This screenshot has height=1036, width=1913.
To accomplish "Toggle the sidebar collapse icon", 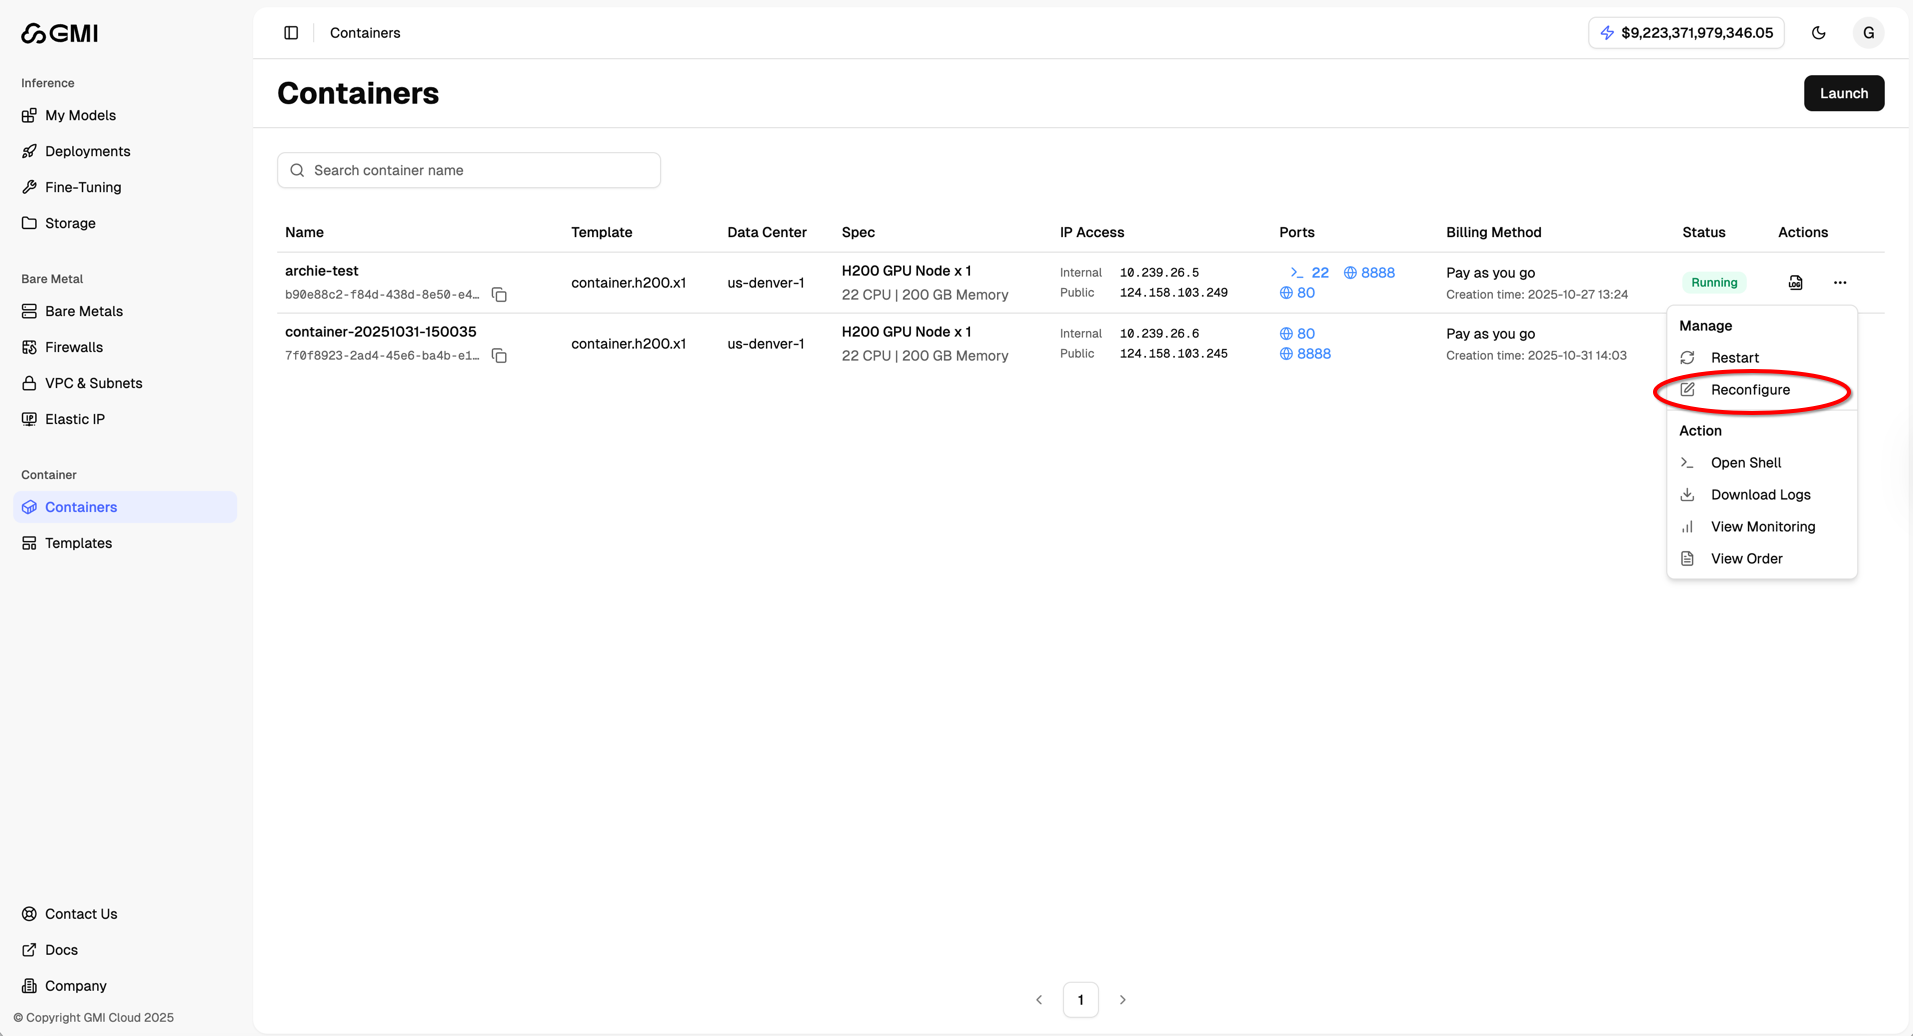I will (x=291, y=33).
